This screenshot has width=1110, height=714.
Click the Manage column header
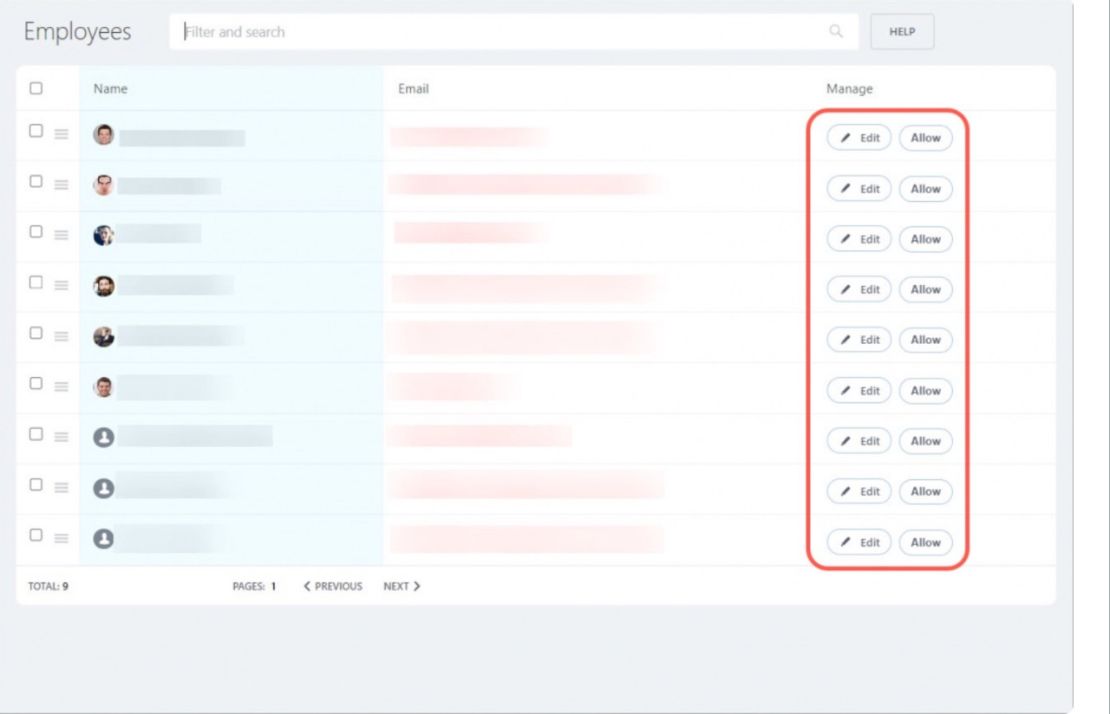pos(849,88)
